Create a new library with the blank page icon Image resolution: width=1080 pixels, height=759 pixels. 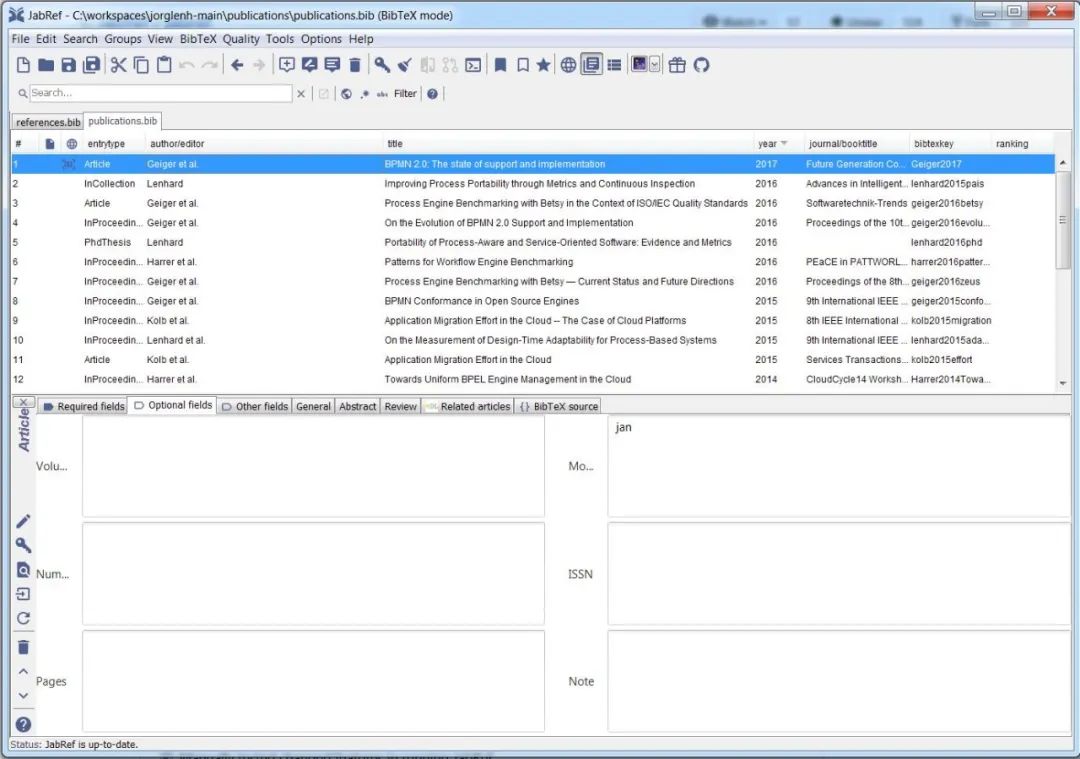(x=23, y=65)
